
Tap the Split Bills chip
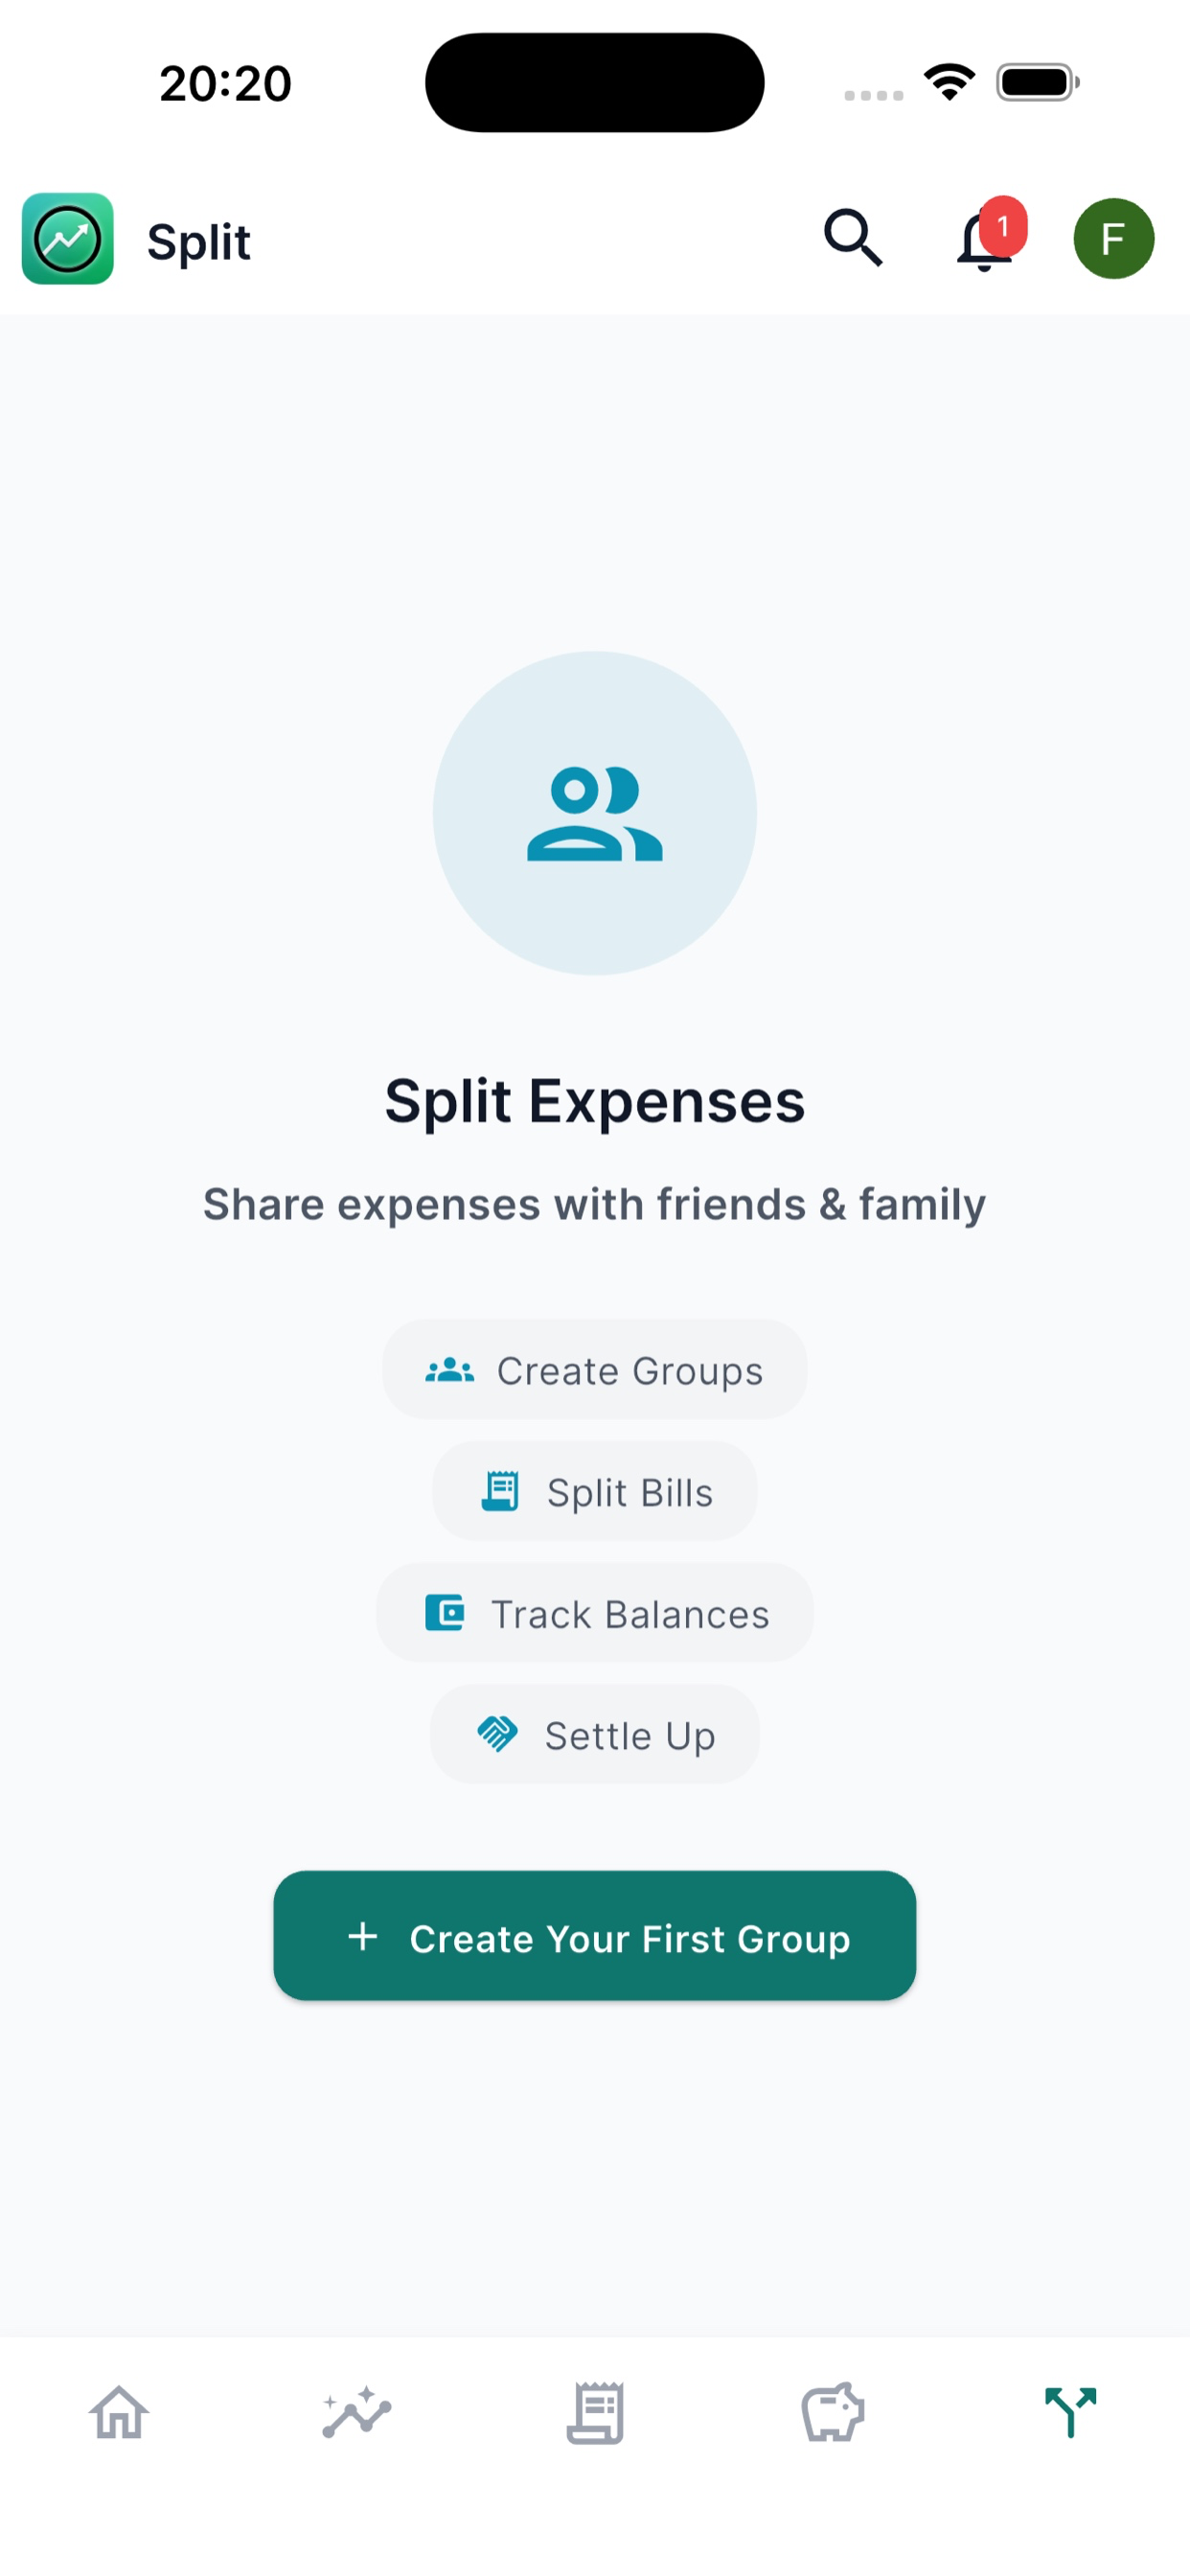595,1492
